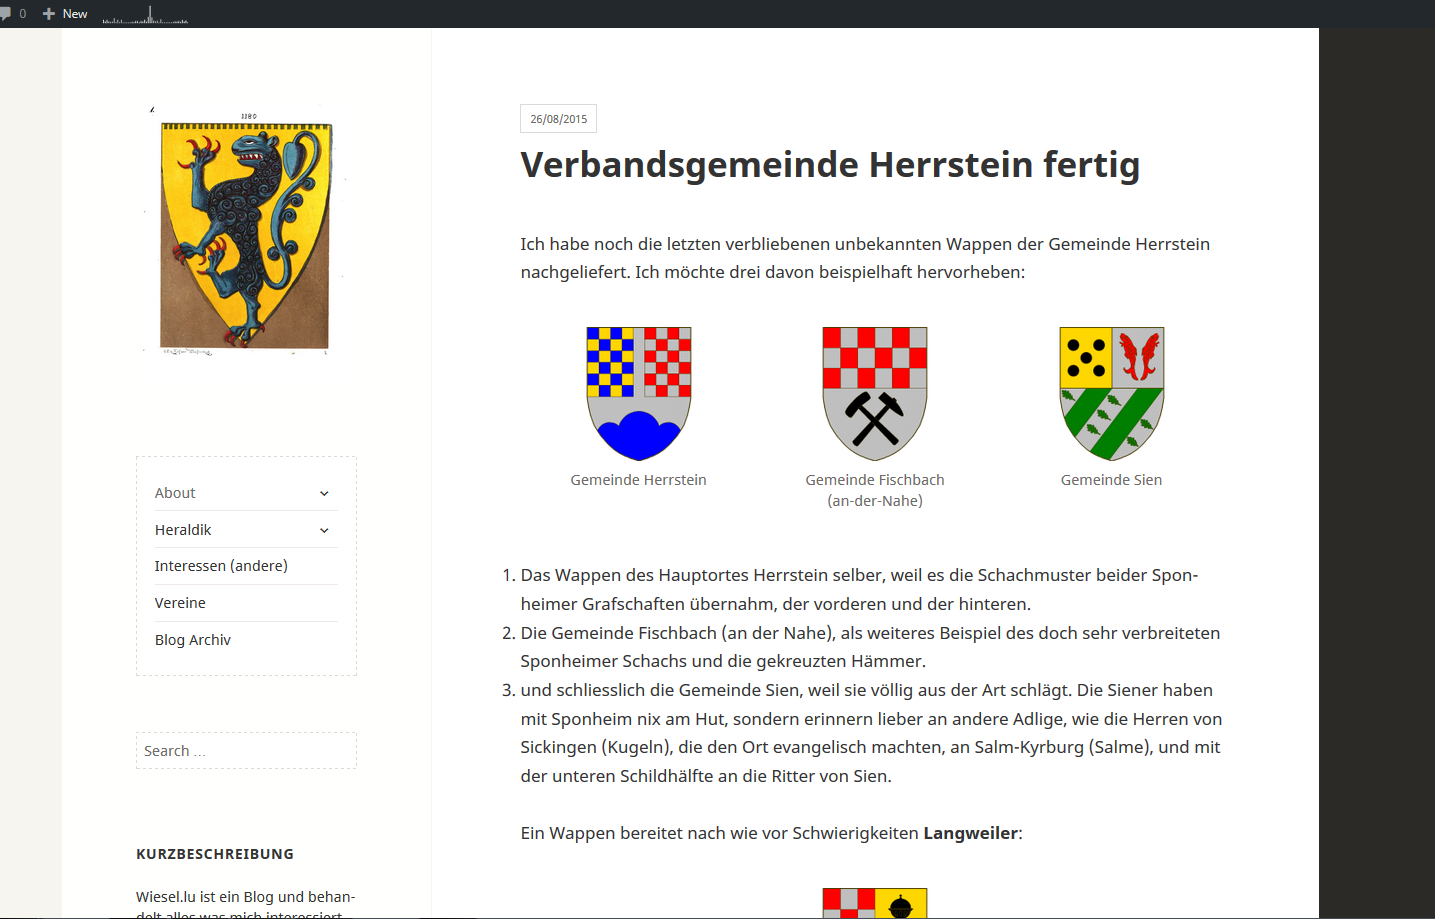This screenshot has height=919, width=1435.
Task: Open the Gemeinde Fischbach coat of arms image
Action: point(874,393)
